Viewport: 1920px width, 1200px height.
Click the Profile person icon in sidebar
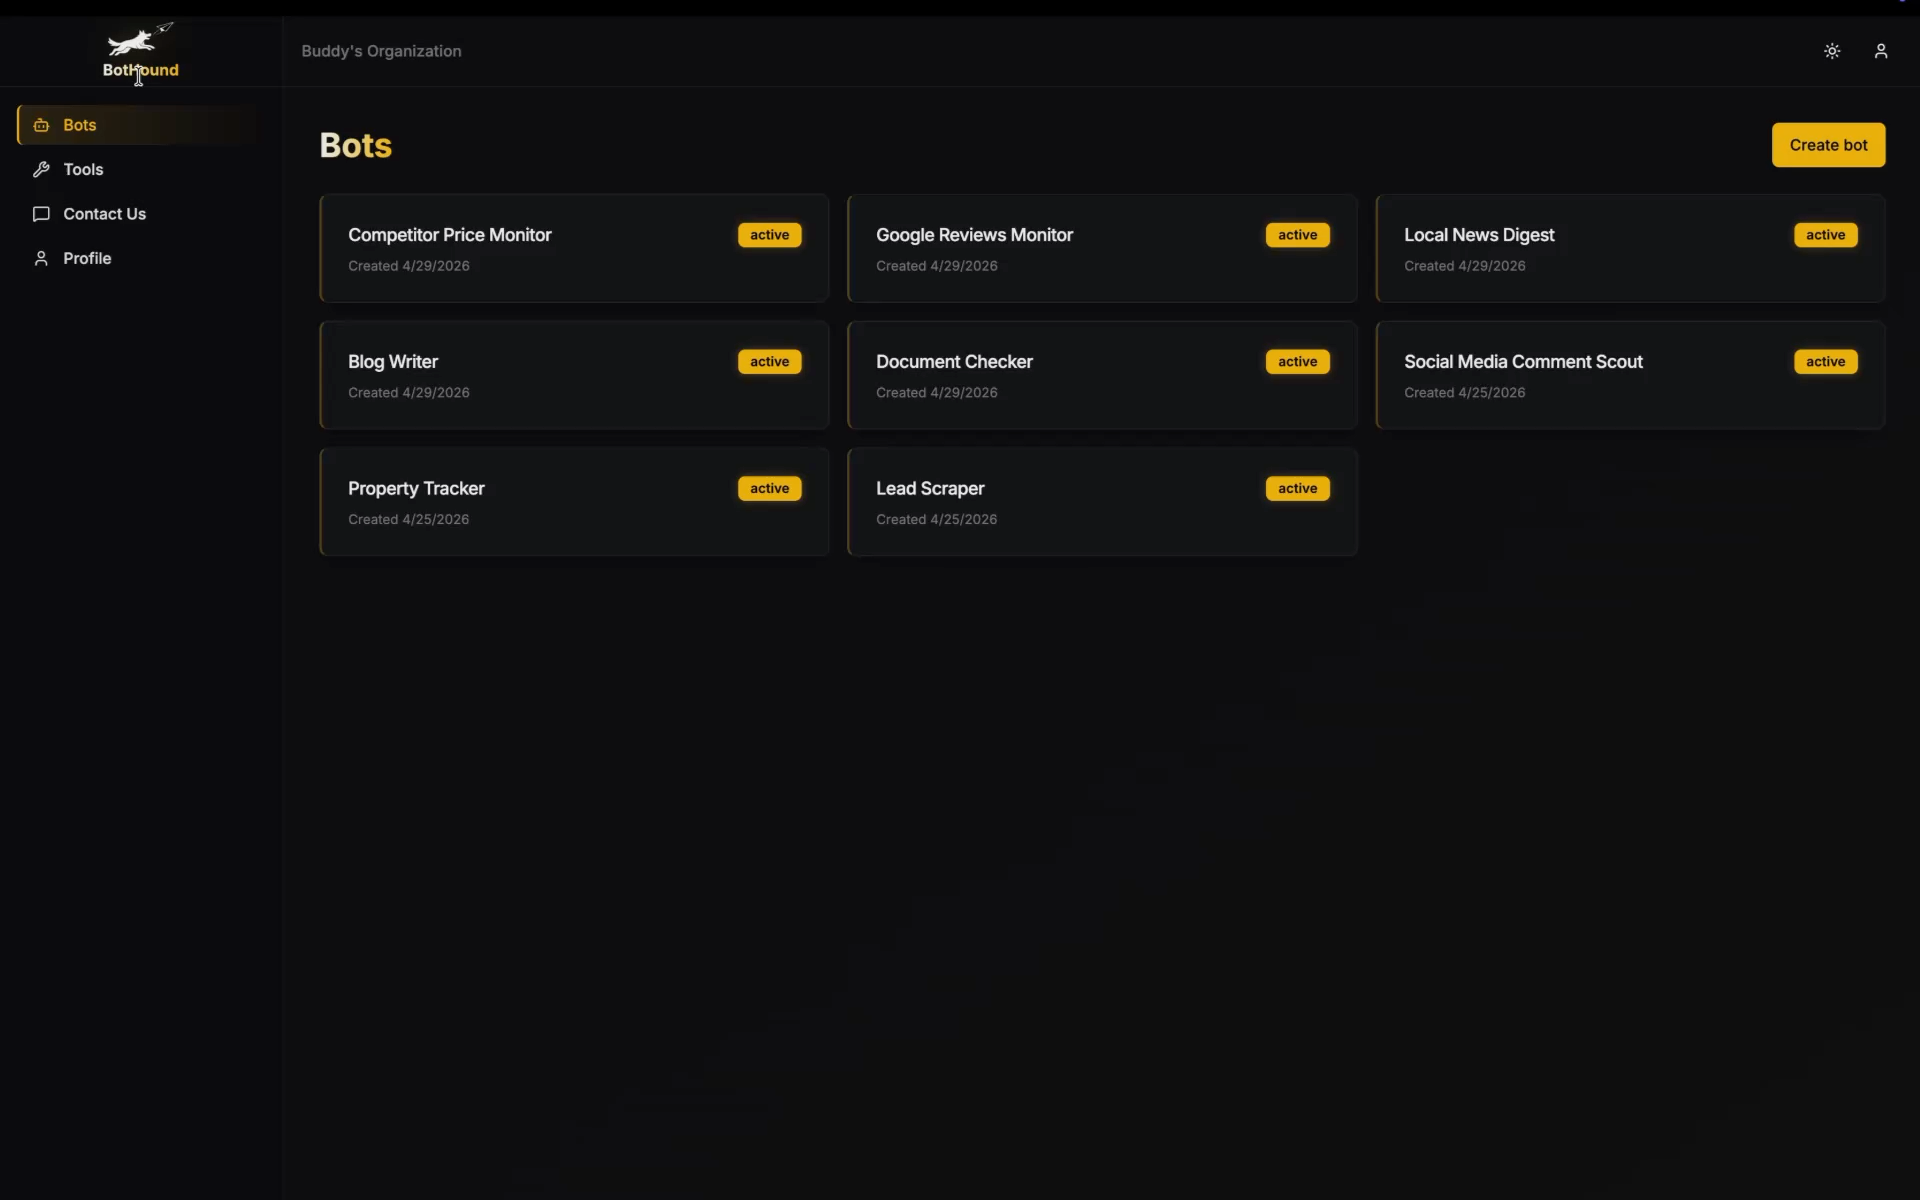(41, 258)
